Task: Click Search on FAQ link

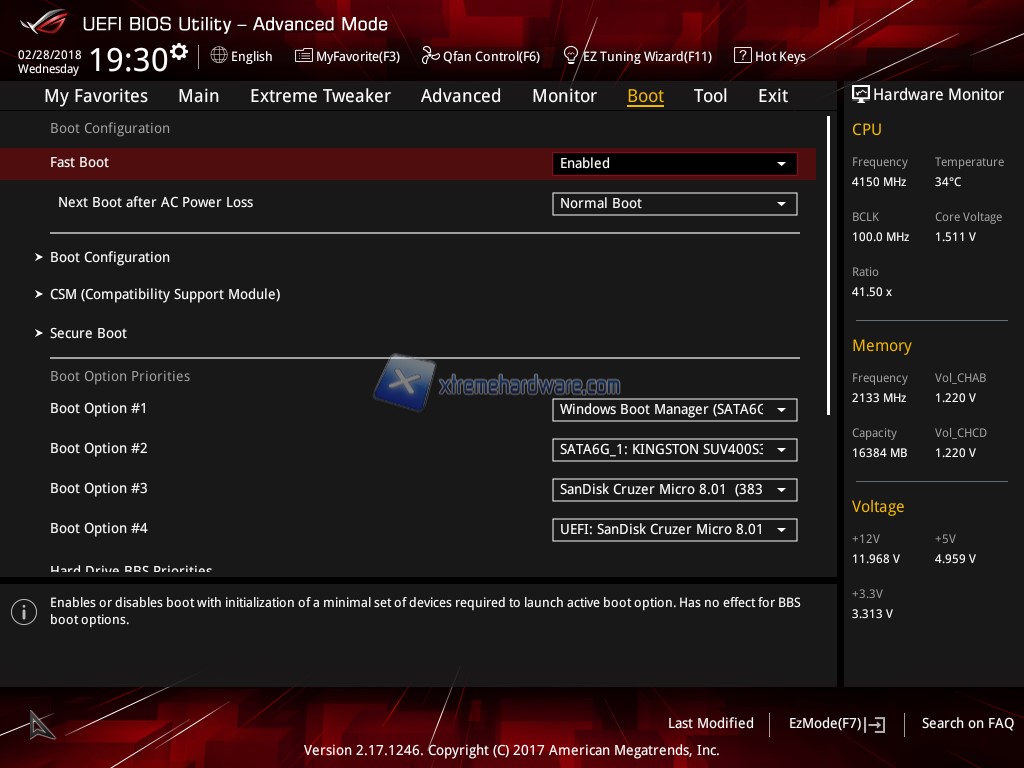Action: click(967, 723)
